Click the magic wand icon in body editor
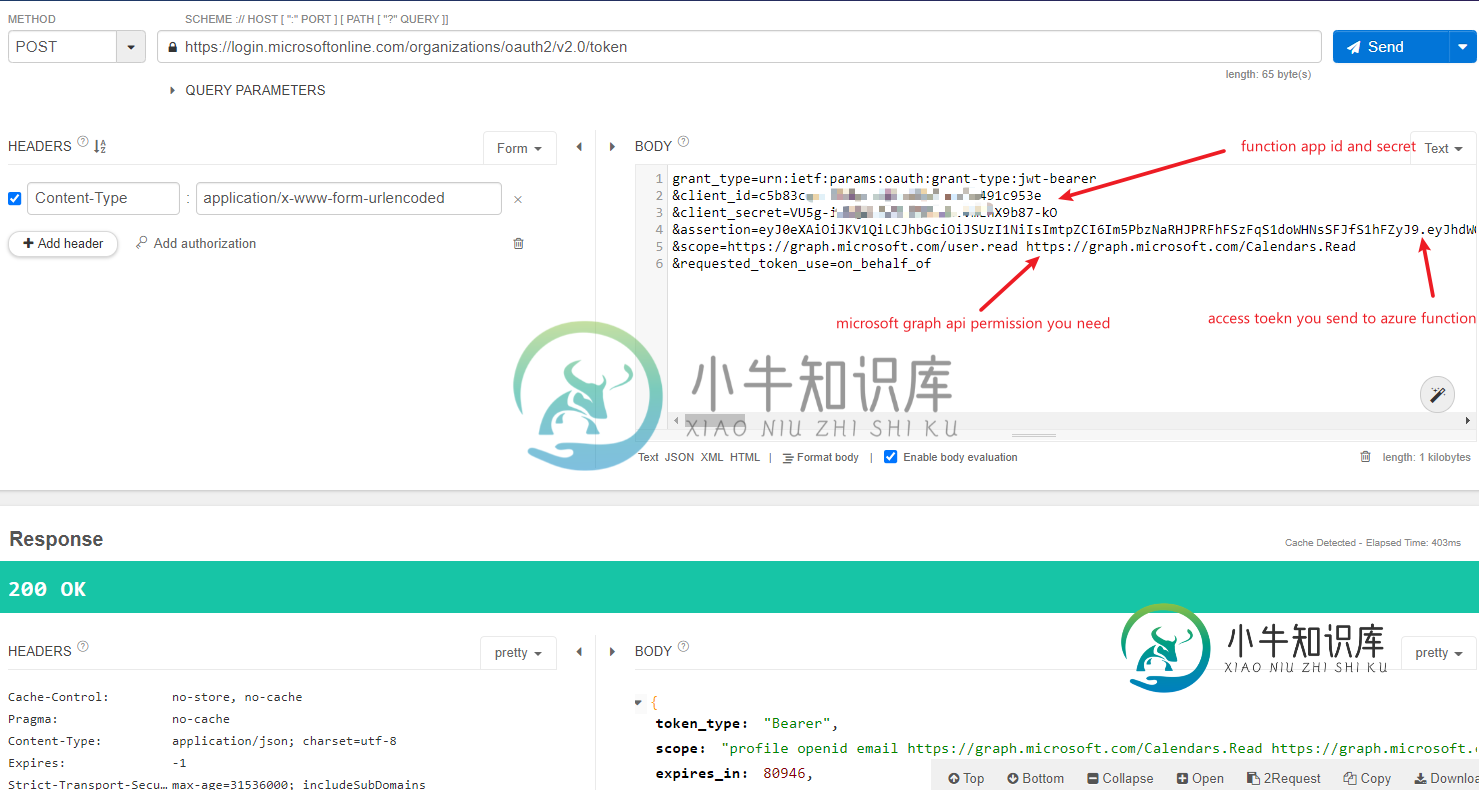 pos(1437,394)
